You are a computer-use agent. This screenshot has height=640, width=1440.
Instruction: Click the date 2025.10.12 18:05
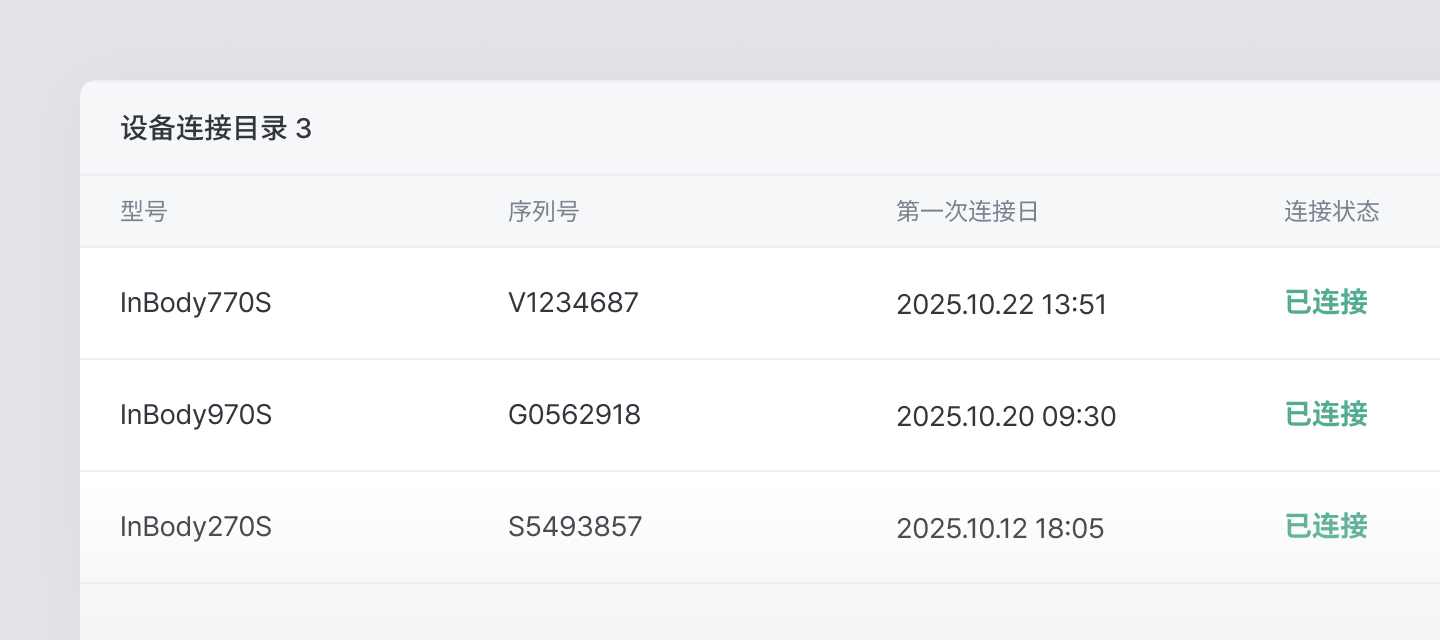click(1000, 528)
